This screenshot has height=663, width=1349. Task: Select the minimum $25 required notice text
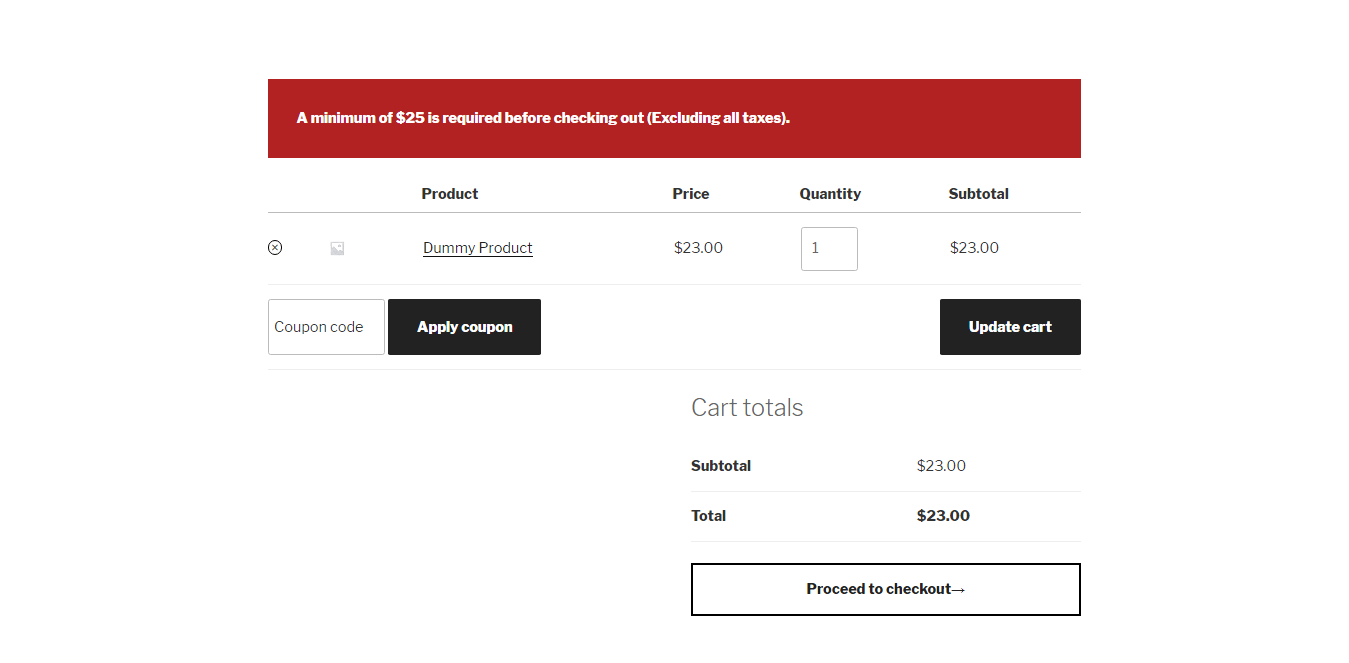point(543,118)
